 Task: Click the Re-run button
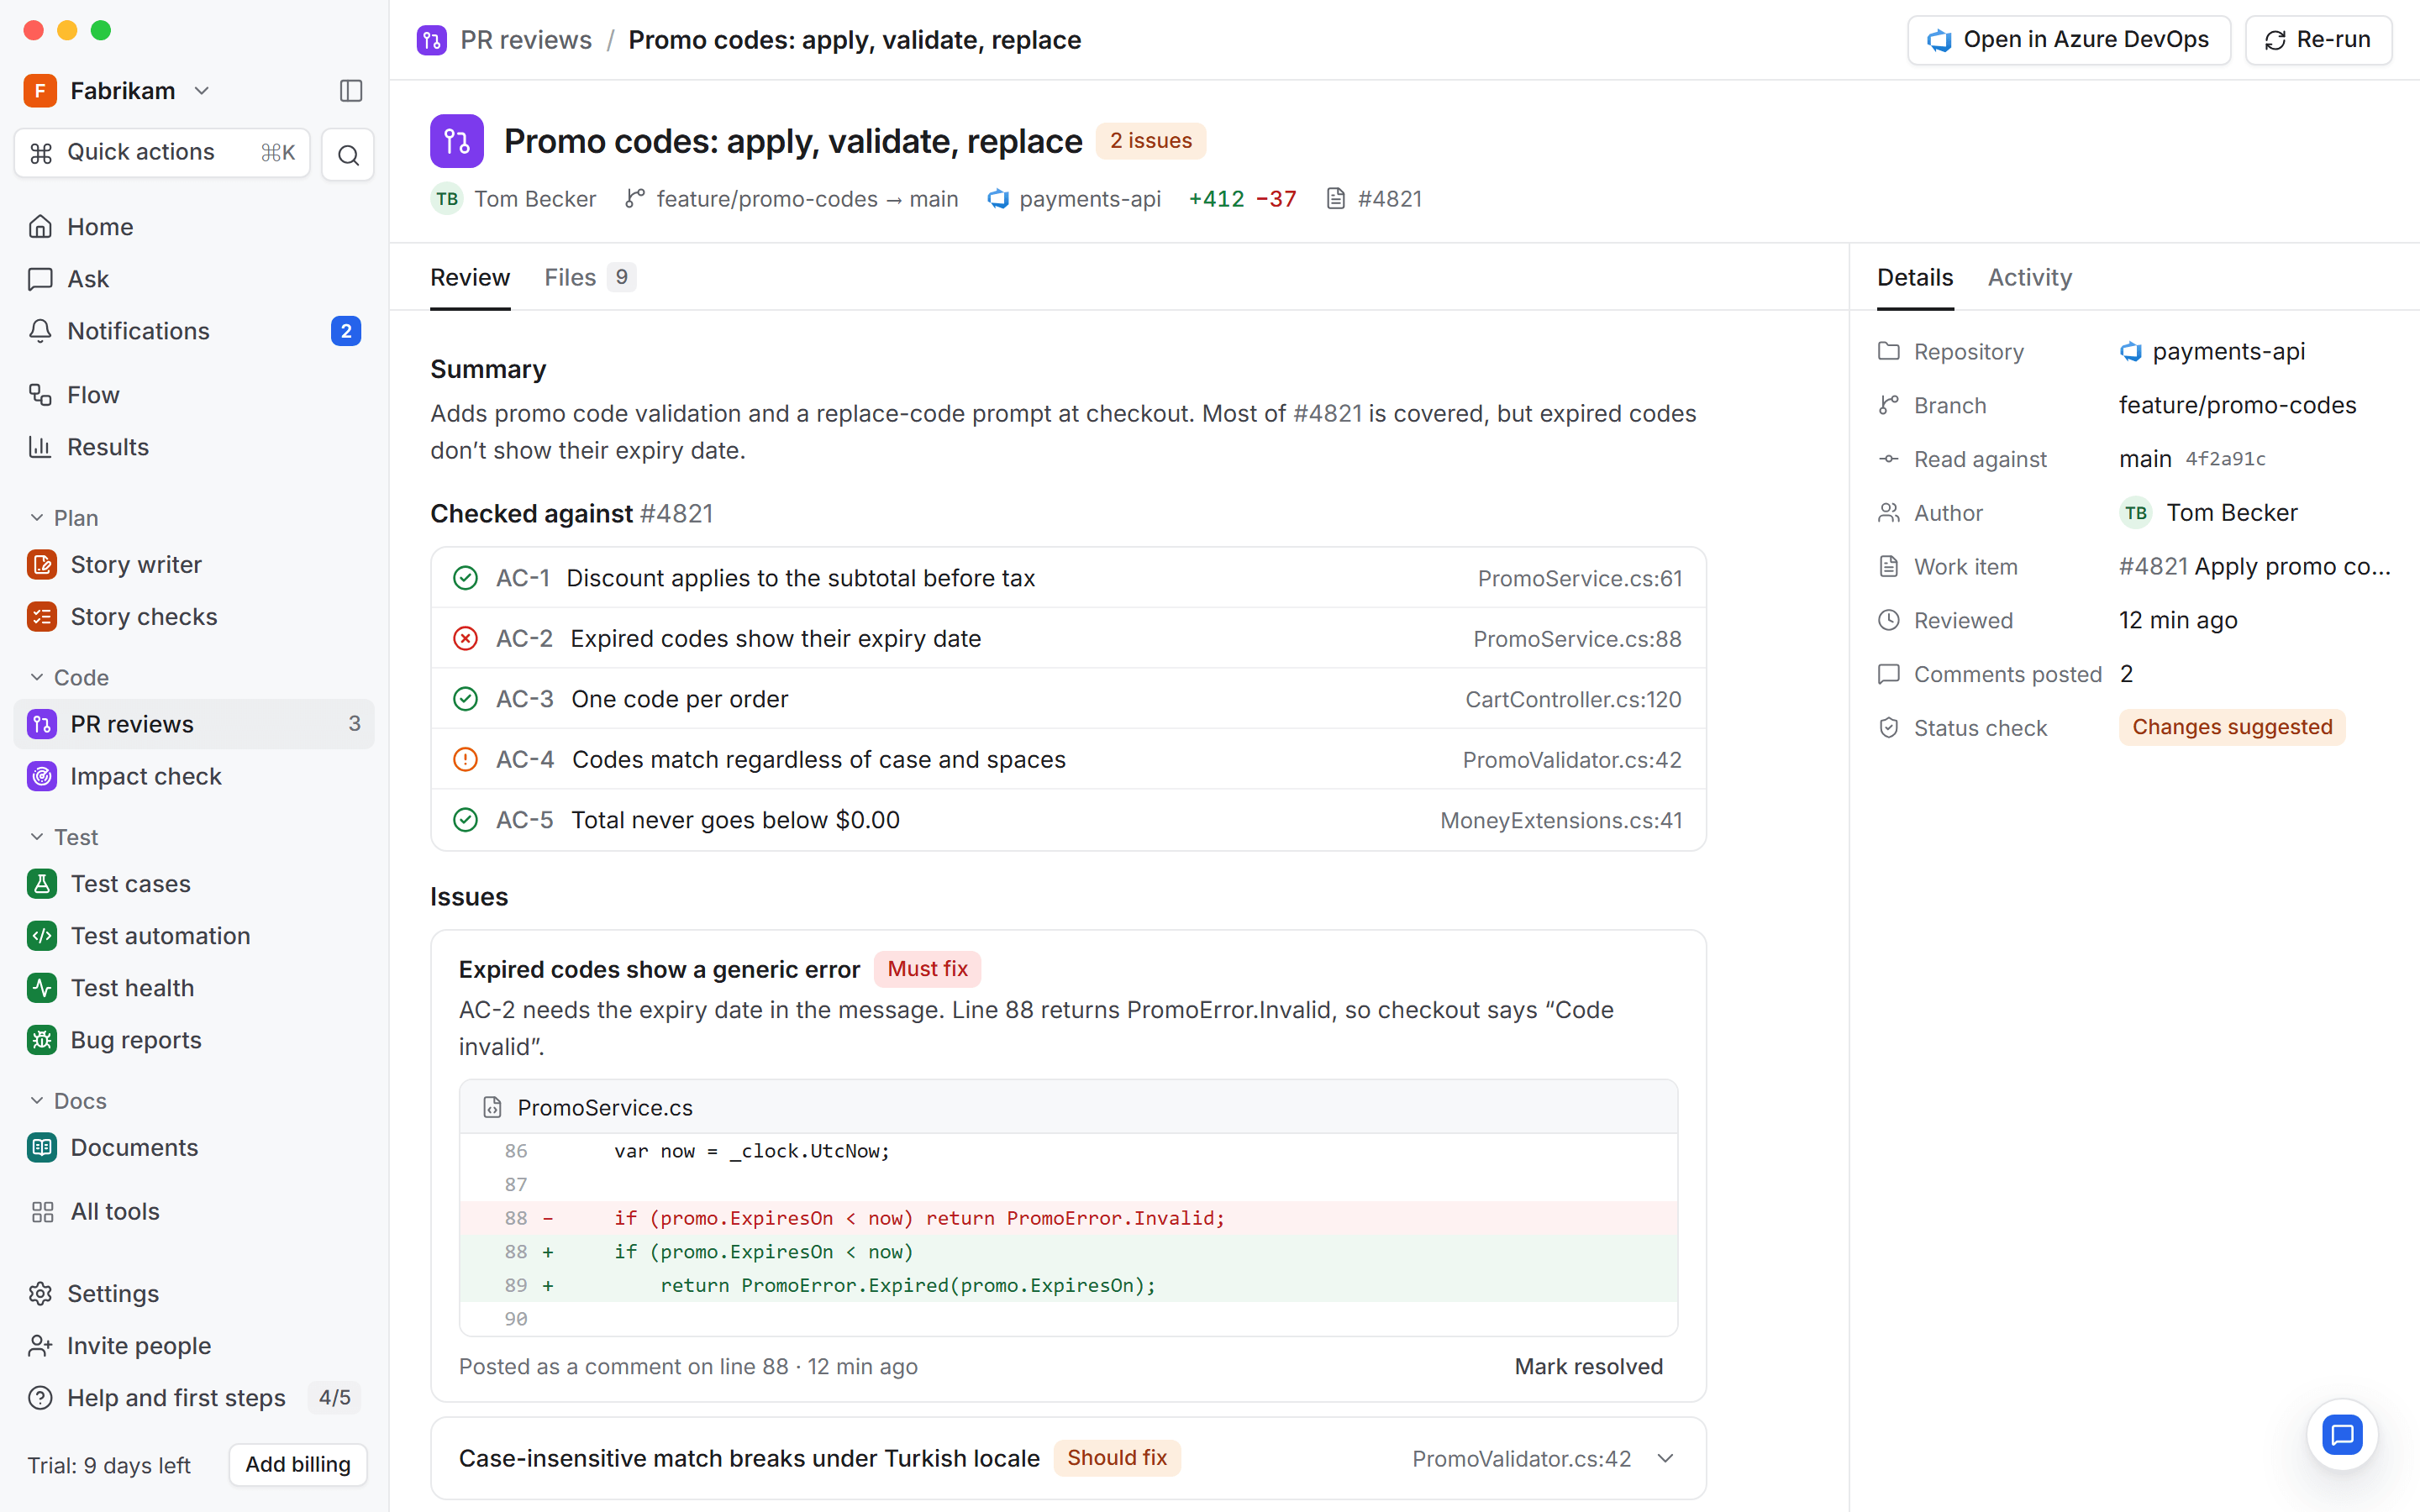point(2318,40)
